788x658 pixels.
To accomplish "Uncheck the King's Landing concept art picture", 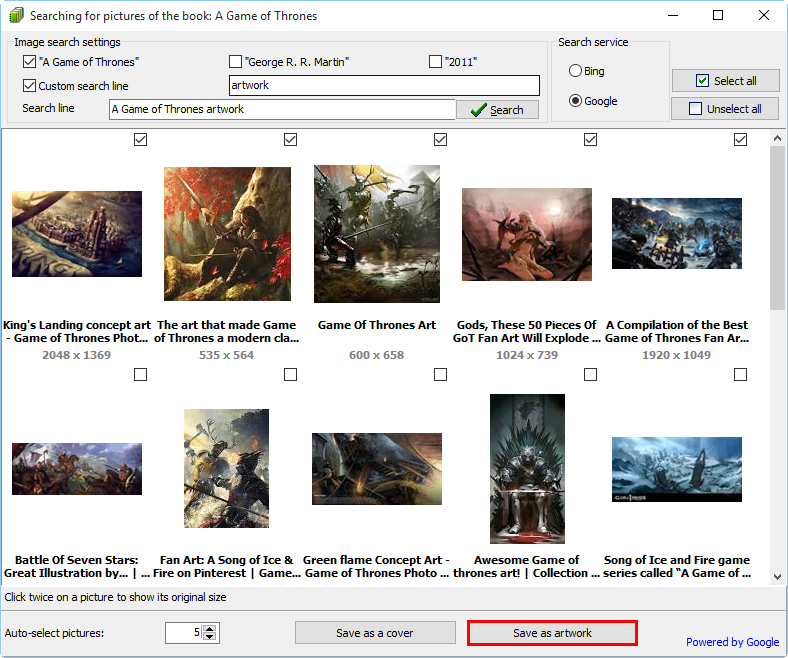I will point(141,140).
